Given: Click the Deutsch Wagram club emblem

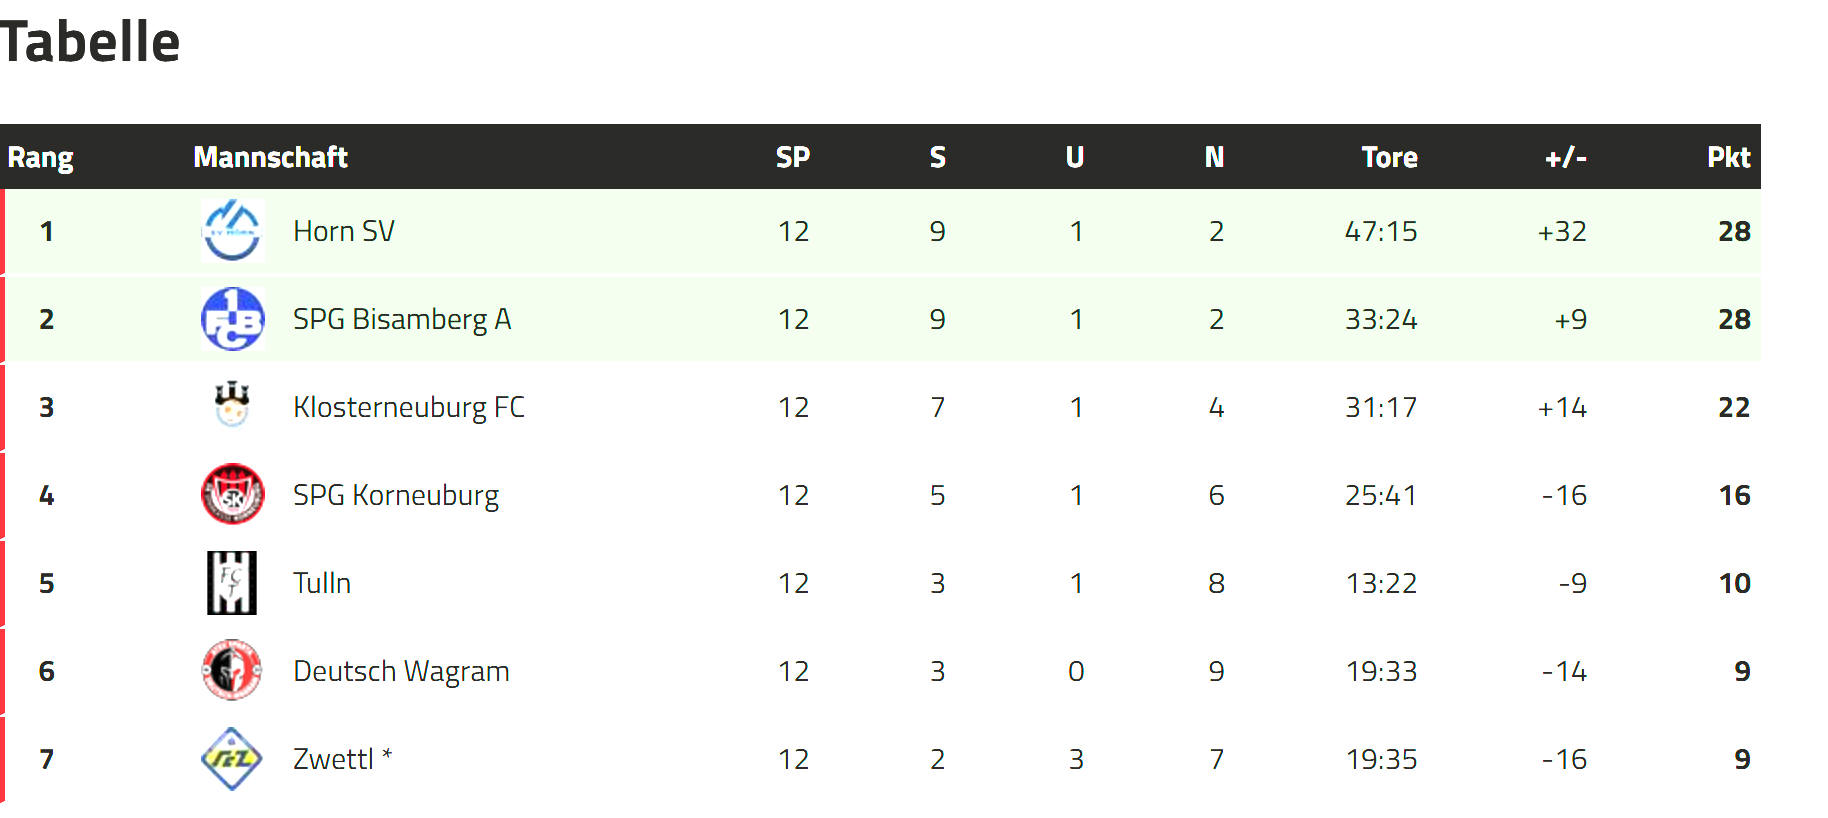Looking at the screenshot, I should (232, 670).
